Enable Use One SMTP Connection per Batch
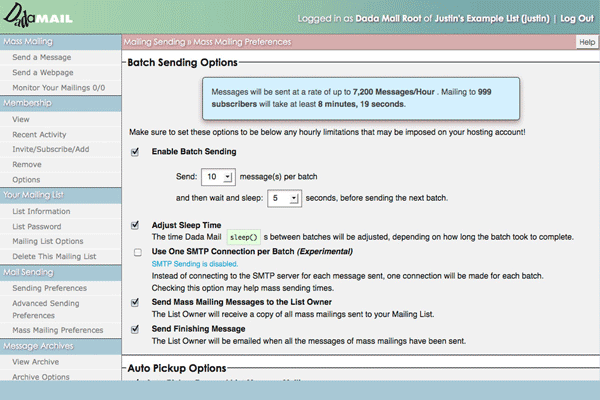This screenshot has width=600, height=400. point(135,250)
